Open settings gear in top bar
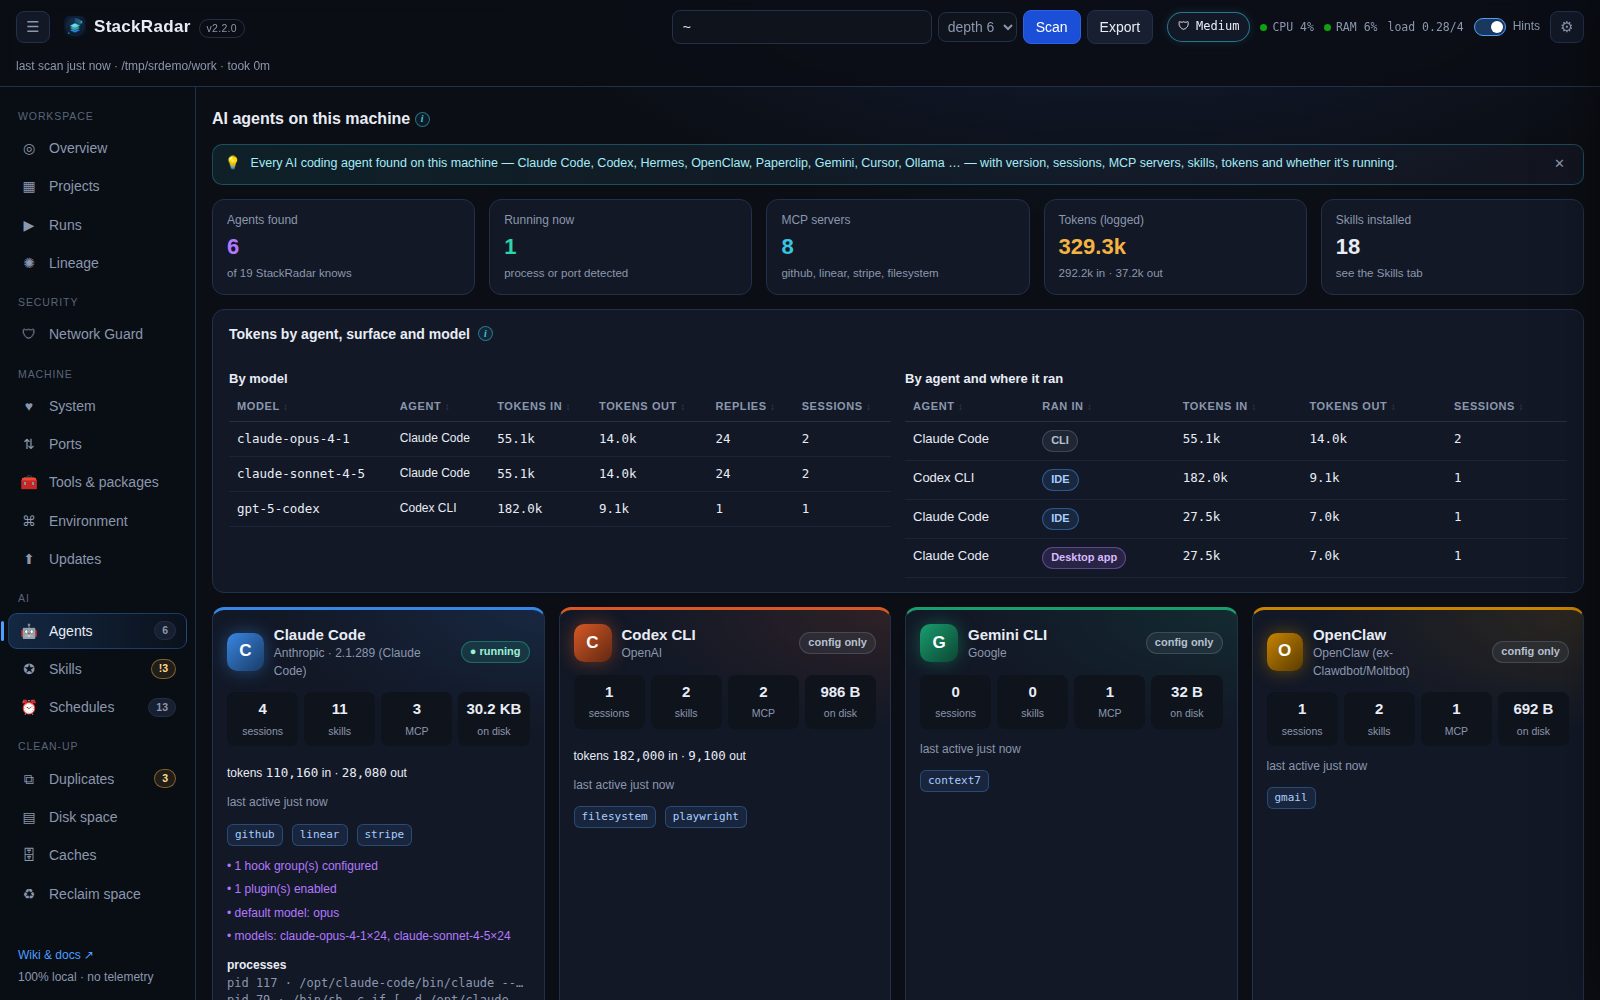The image size is (1600, 1000). coord(1567,27)
